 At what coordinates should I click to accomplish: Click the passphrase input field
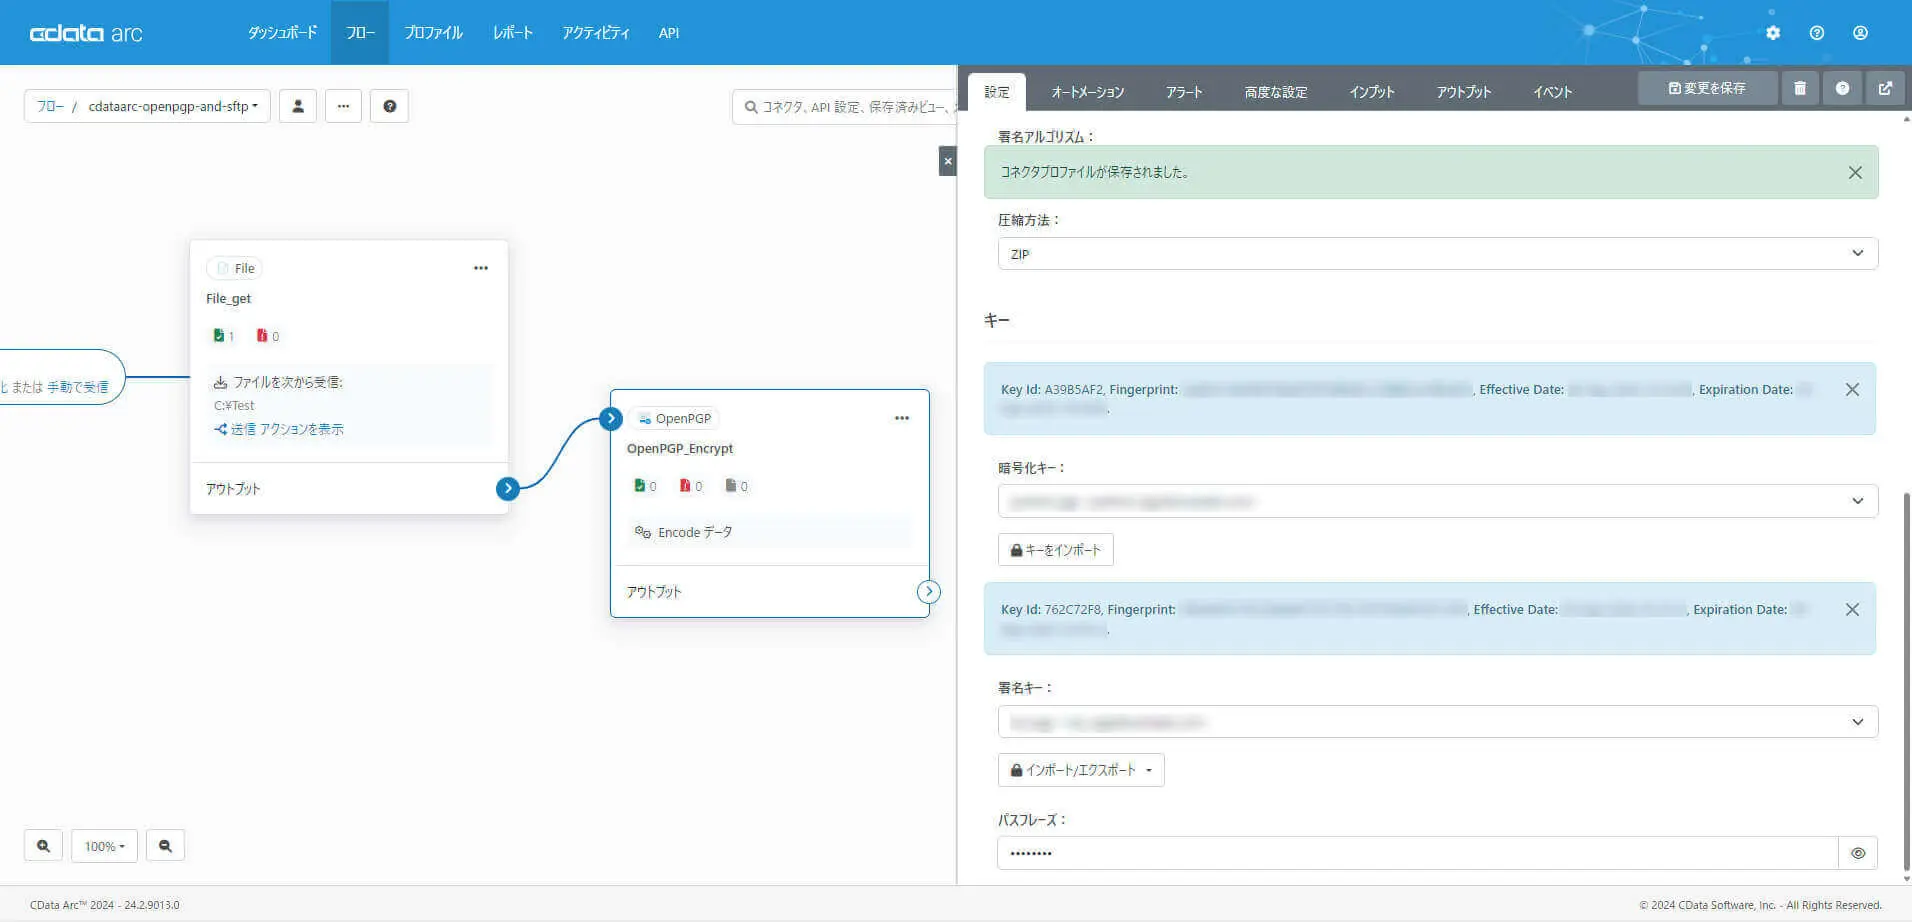[1418, 853]
